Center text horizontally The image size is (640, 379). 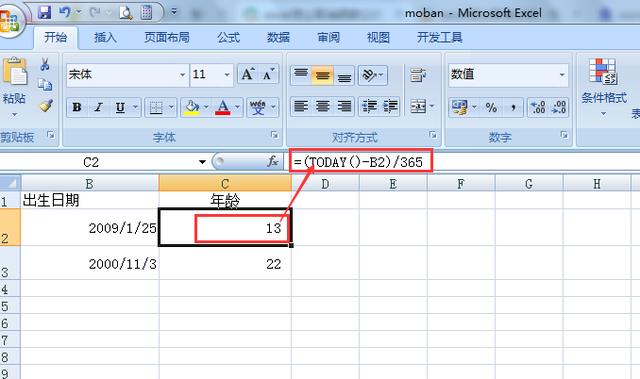[322, 106]
